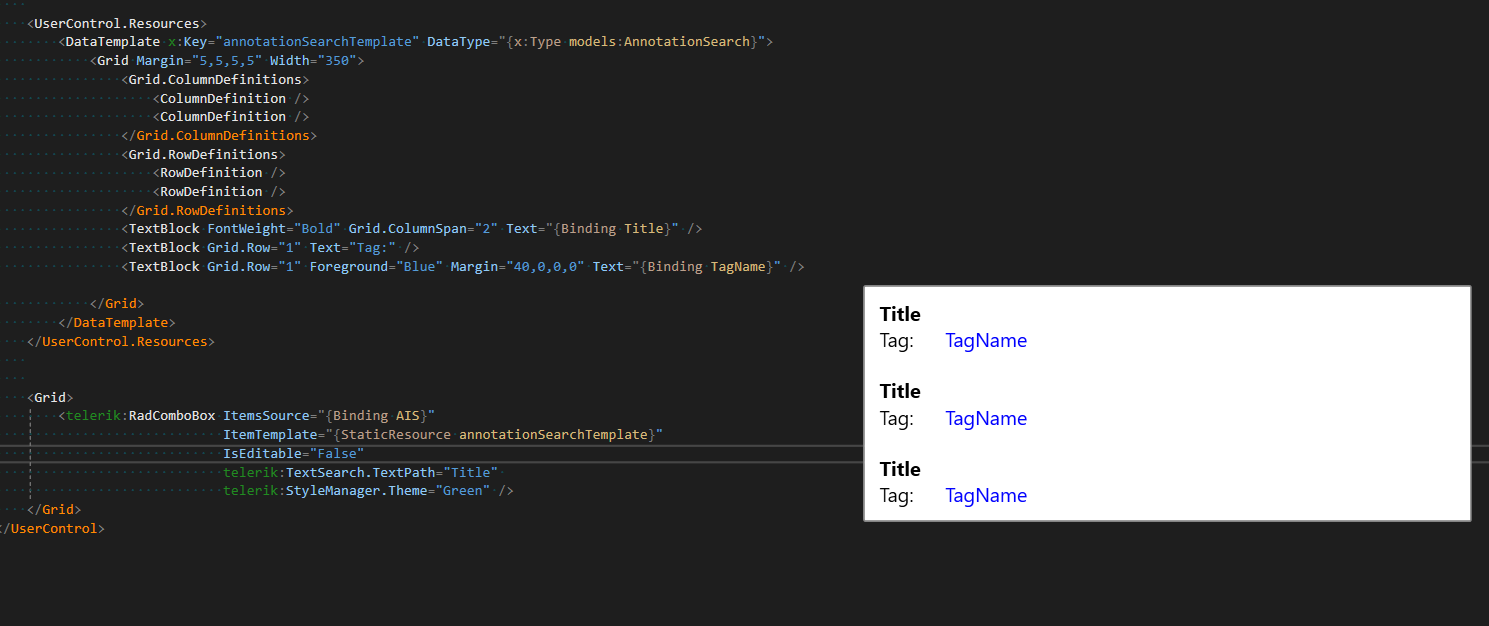Select the third Title item in the dropdown list

(900, 470)
